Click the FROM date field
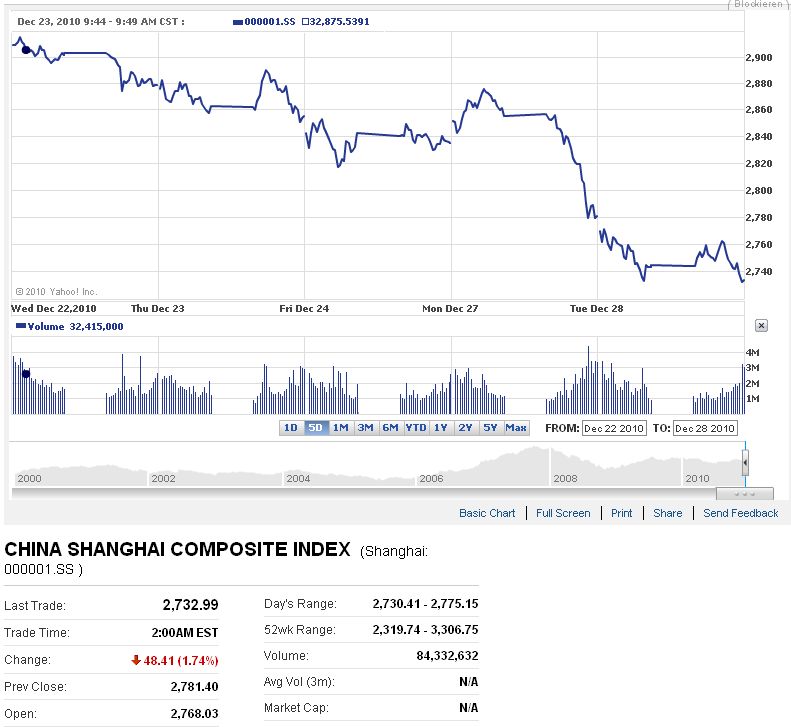Image resolution: width=791 pixels, height=727 pixels. point(615,428)
